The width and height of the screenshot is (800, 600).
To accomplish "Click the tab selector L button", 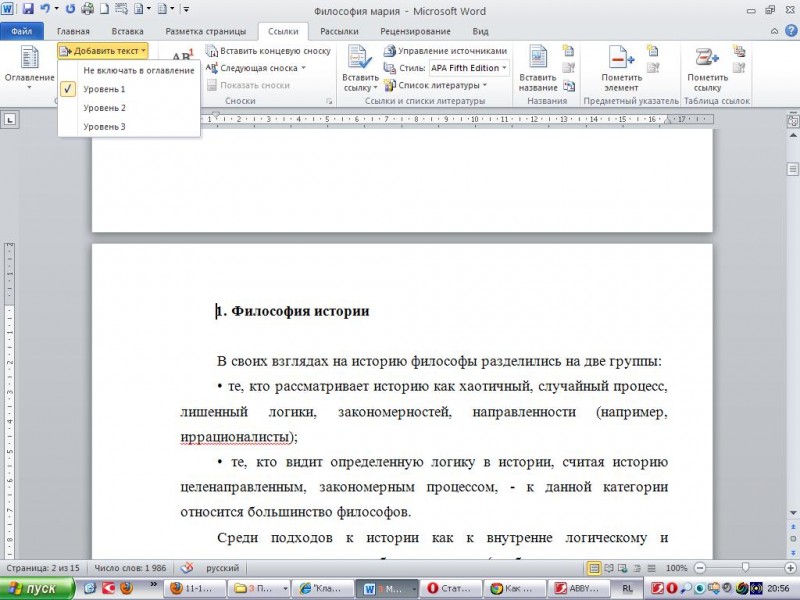I will 10,120.
